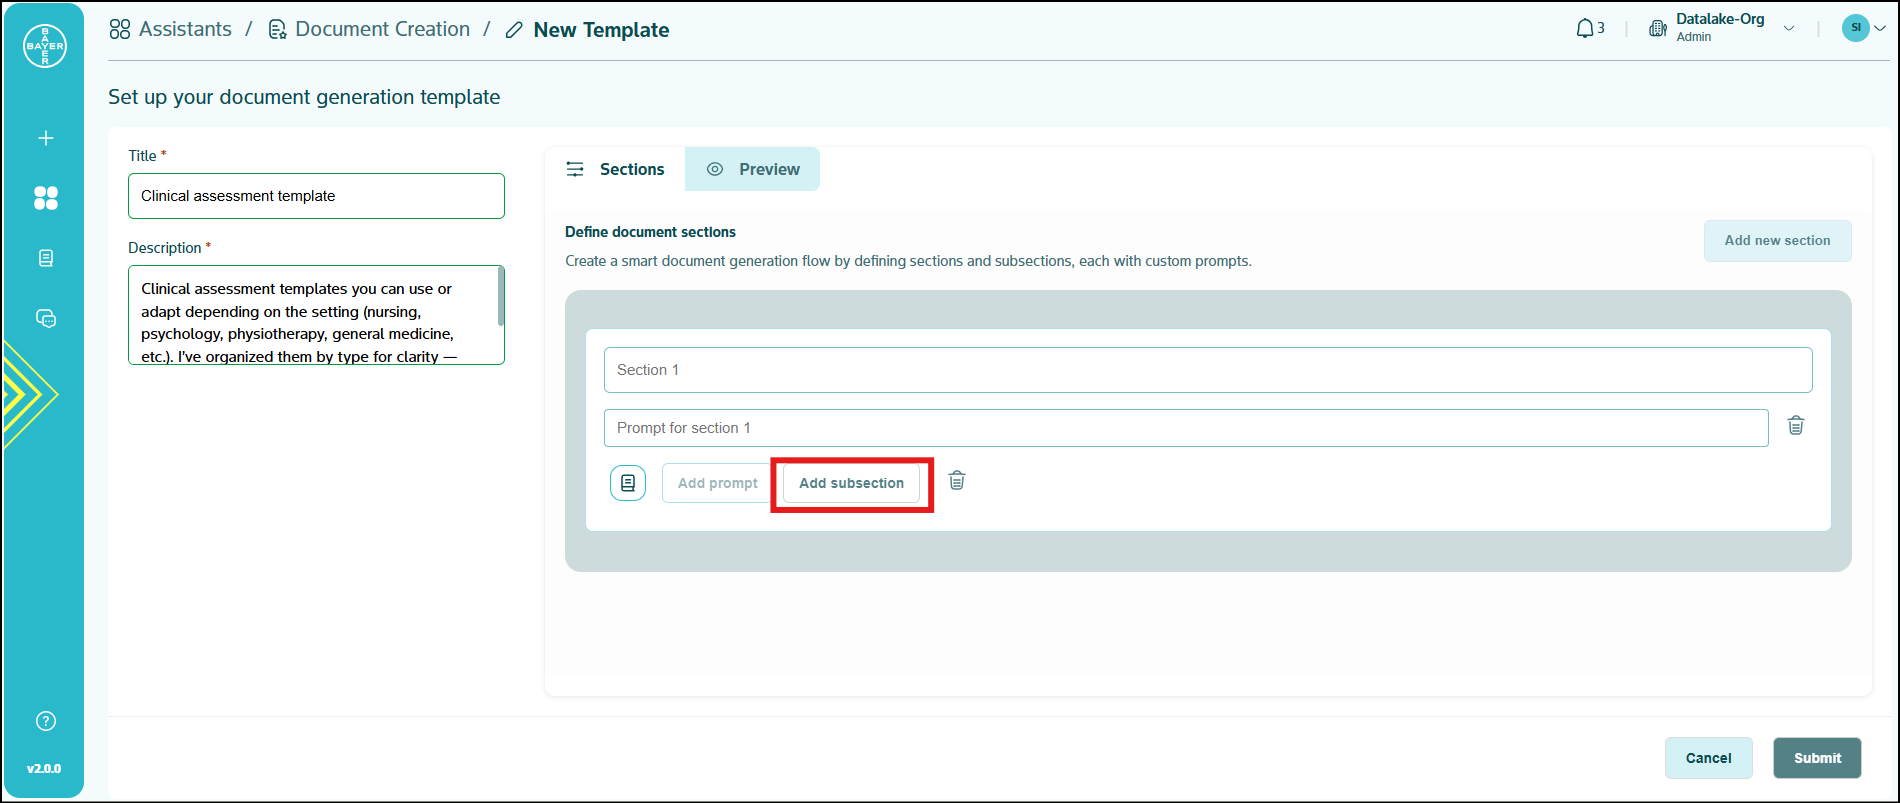This screenshot has width=1900, height=803.
Task: Click the plus icon in left sidebar
Action: (x=46, y=138)
